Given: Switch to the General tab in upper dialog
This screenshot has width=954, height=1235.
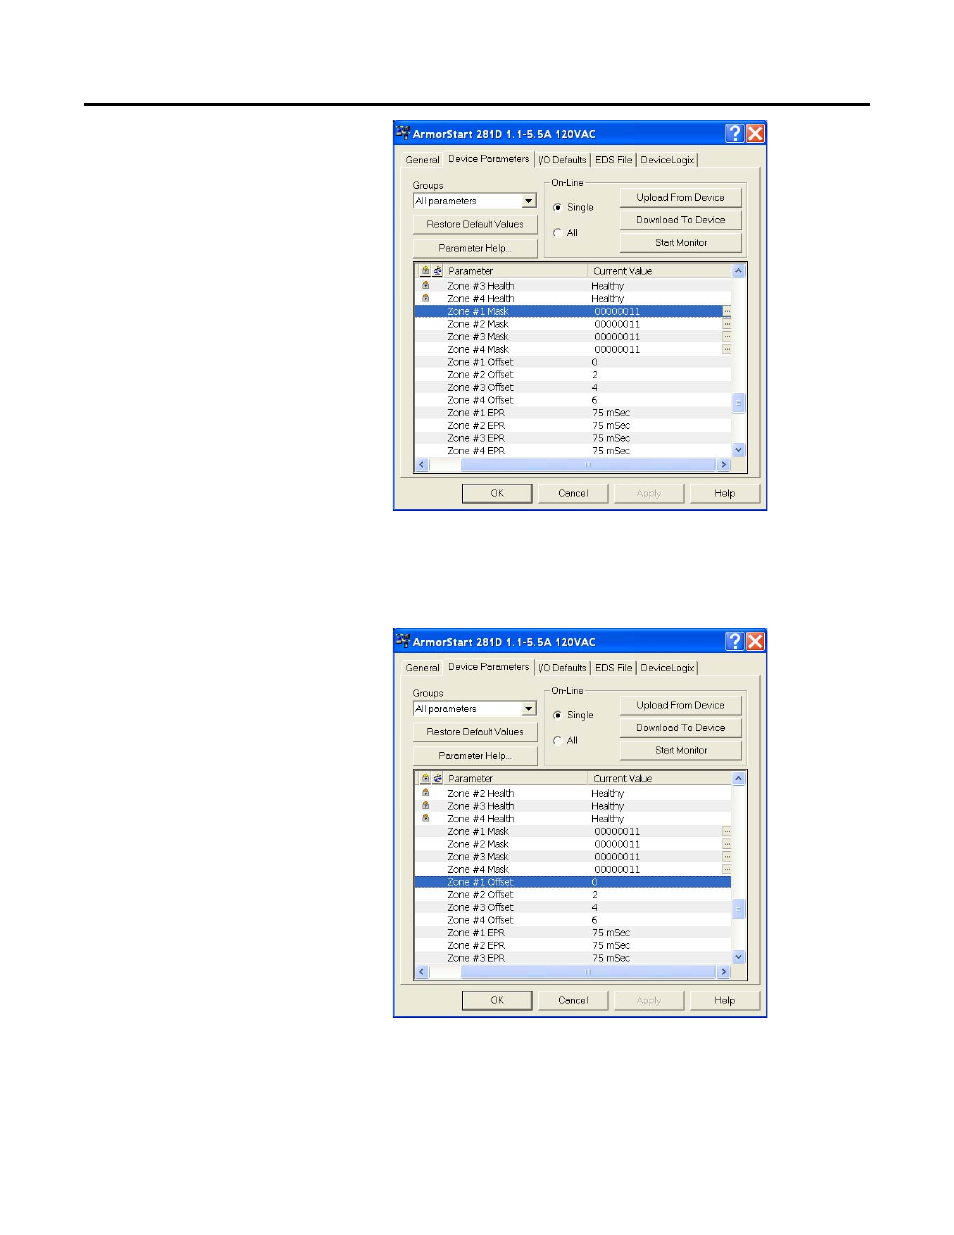Looking at the screenshot, I should [422, 160].
